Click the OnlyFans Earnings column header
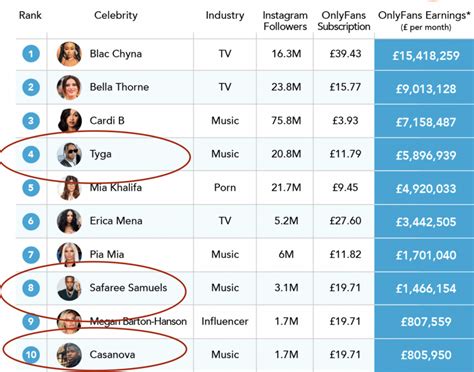 coord(424,20)
